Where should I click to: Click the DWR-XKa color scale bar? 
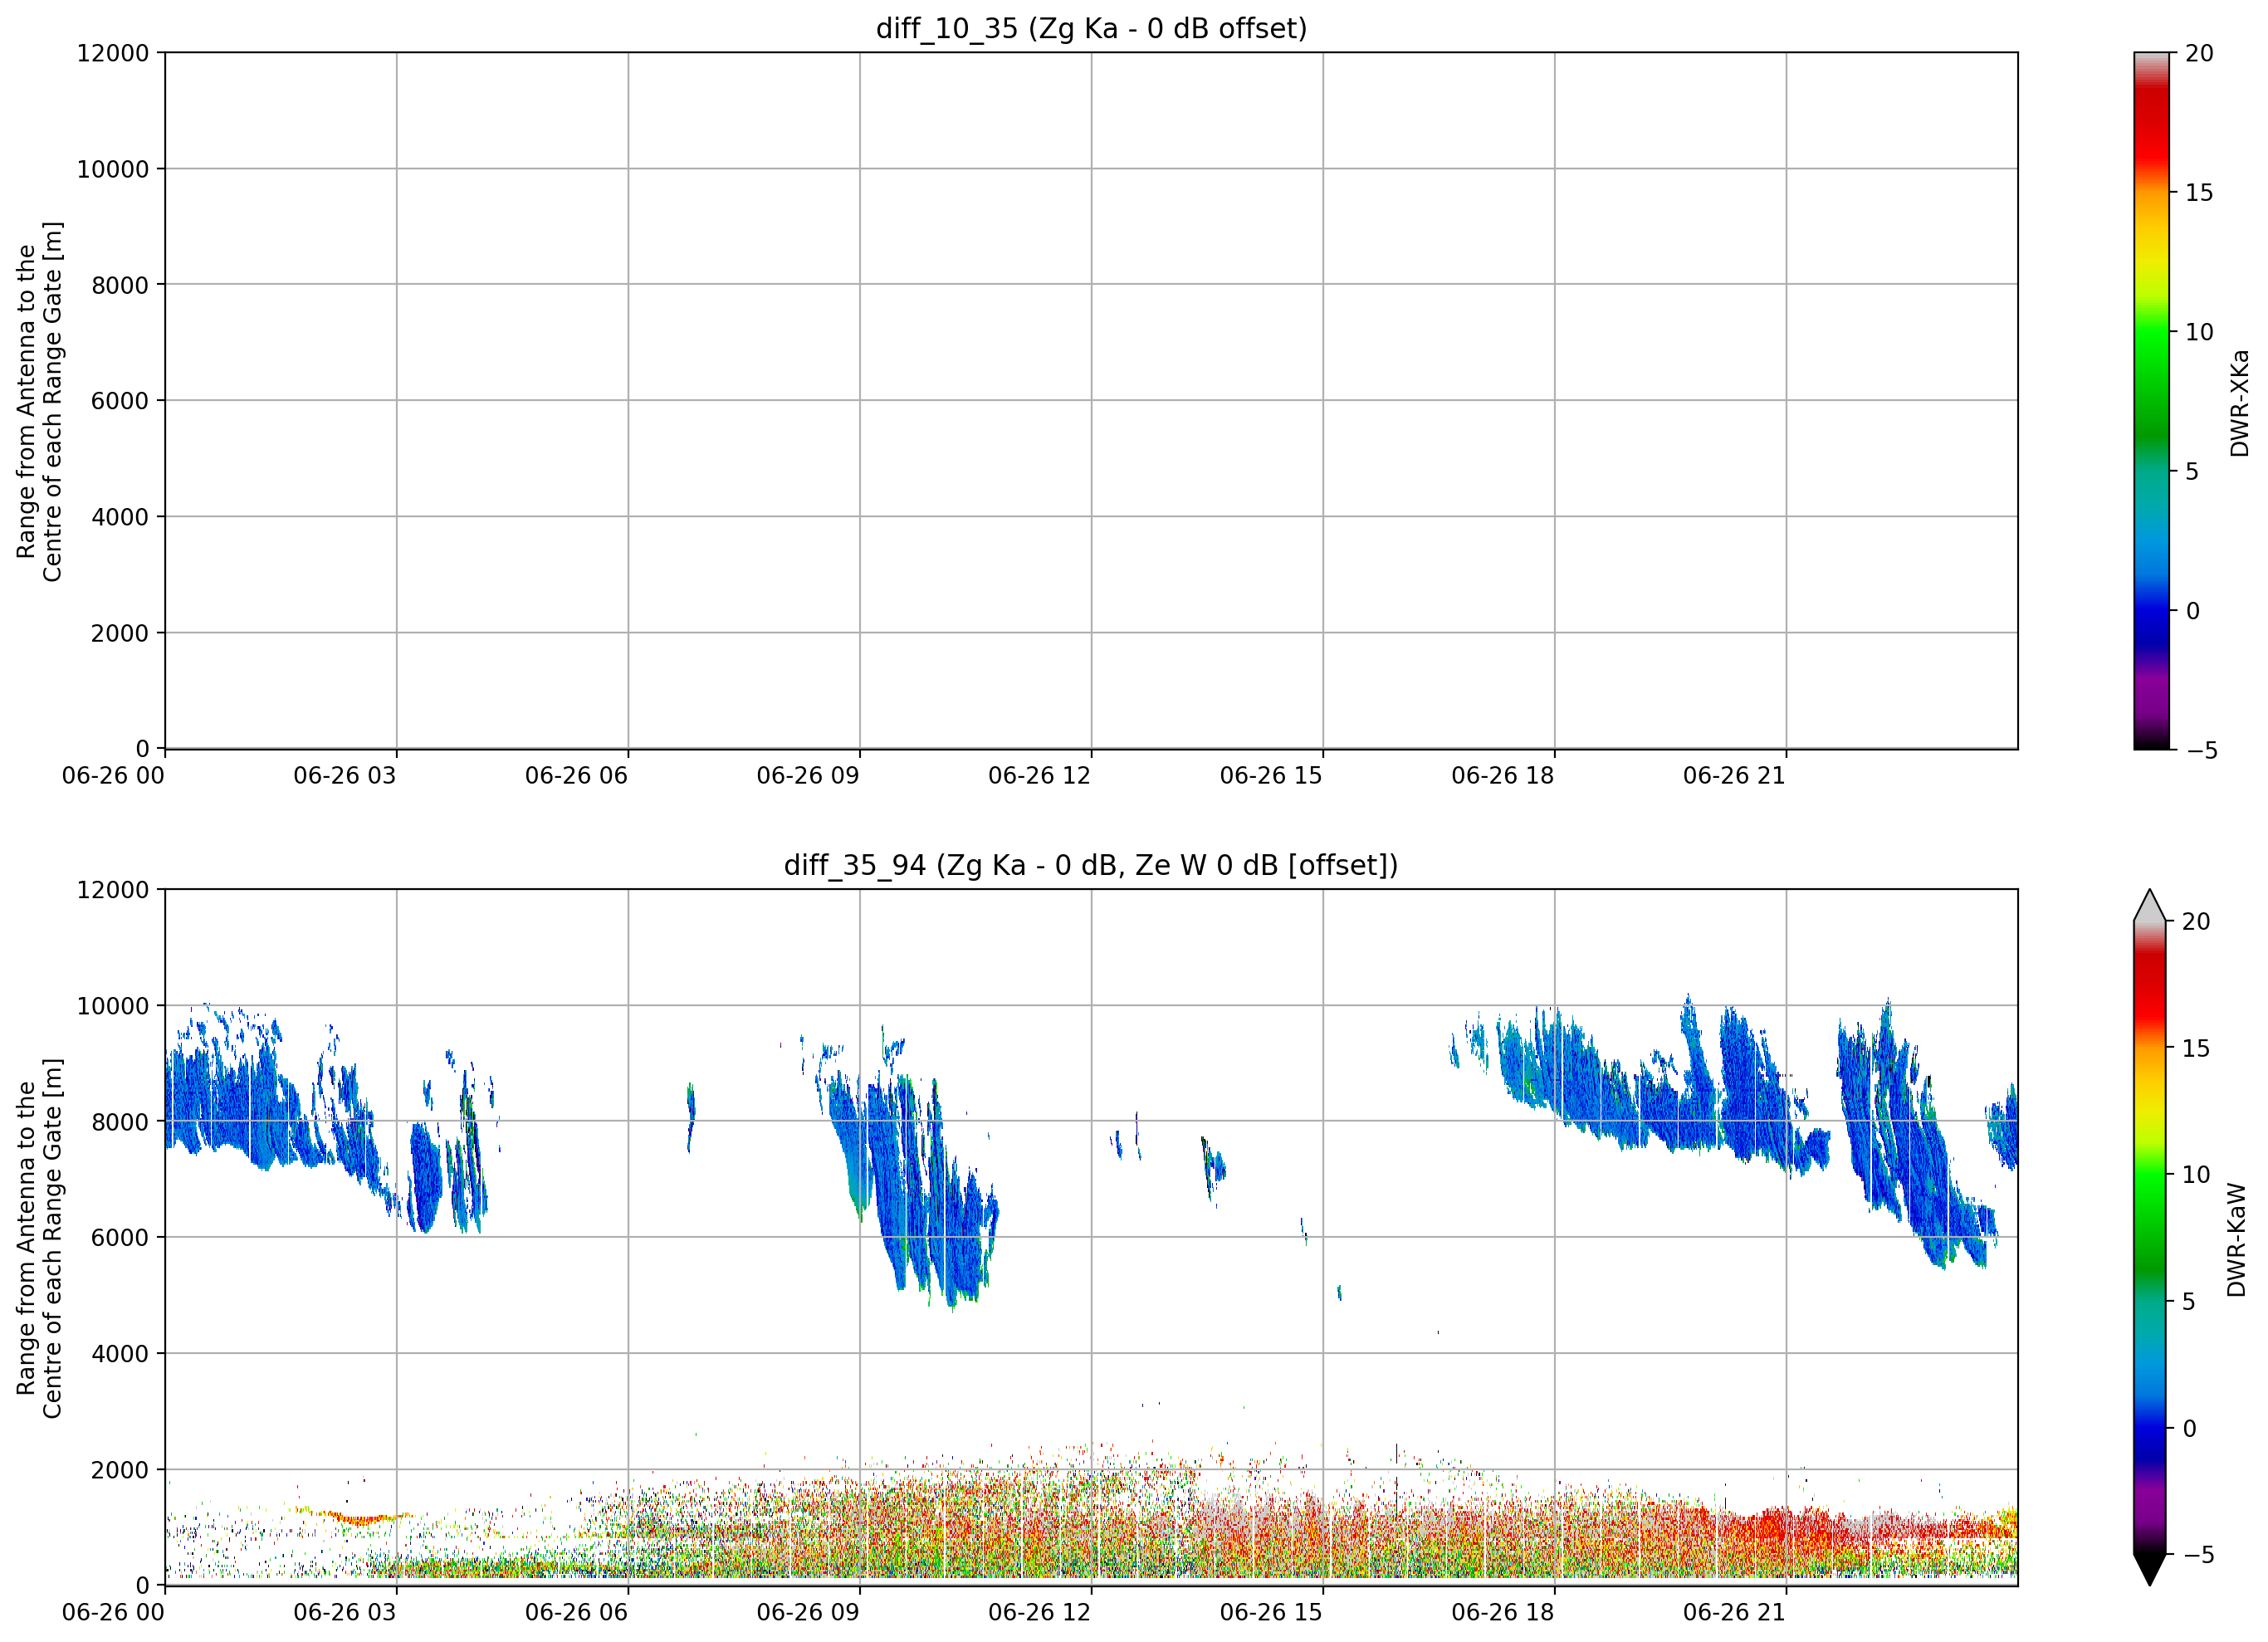2151,400
